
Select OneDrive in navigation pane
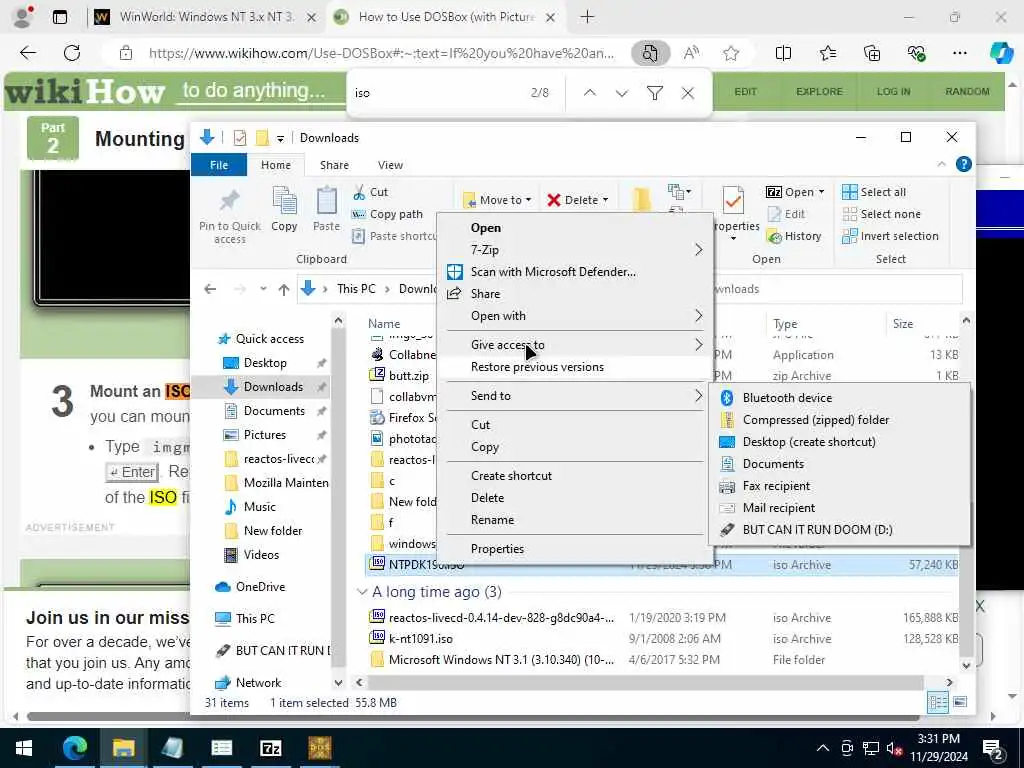[260, 587]
